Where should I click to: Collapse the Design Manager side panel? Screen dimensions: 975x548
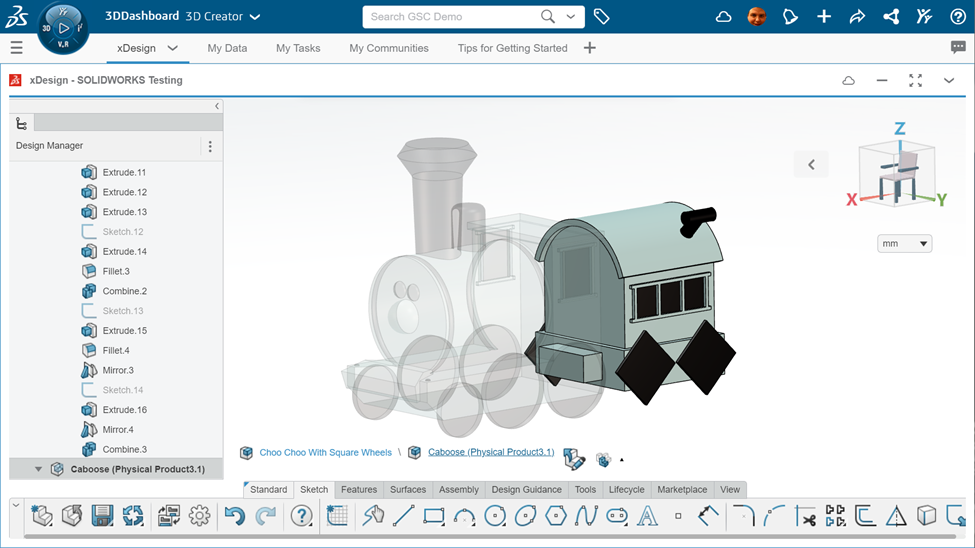[x=216, y=106]
